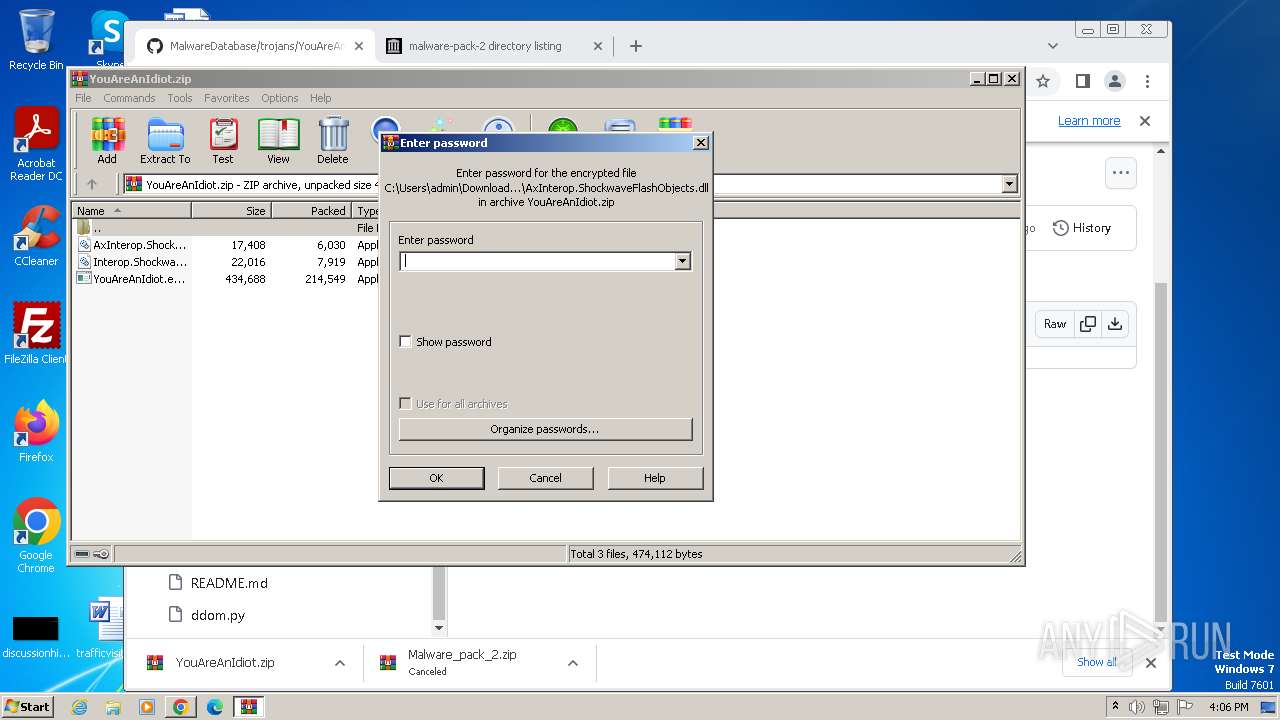Close the MalwareDatabase browser tab
This screenshot has height=720, width=1280.
[359, 46]
